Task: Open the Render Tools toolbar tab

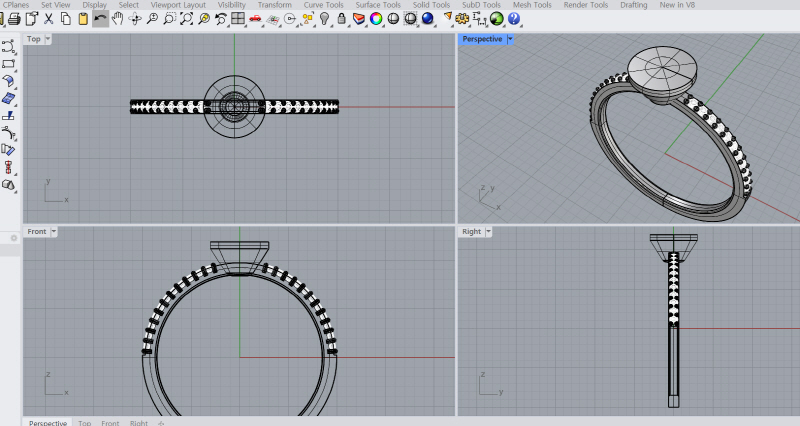Action: 586,5
